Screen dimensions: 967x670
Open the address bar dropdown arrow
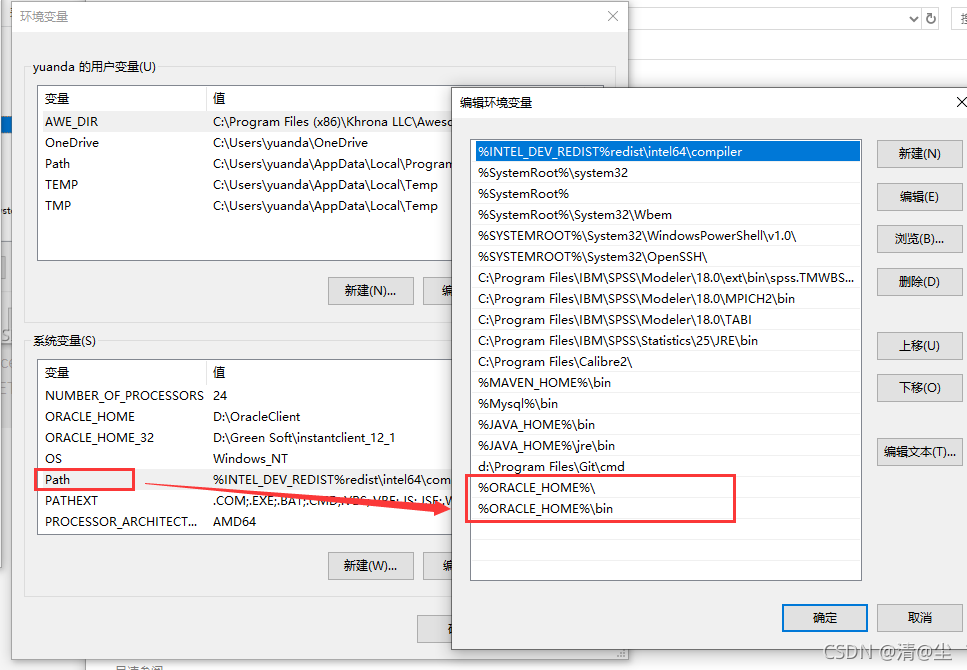click(914, 19)
